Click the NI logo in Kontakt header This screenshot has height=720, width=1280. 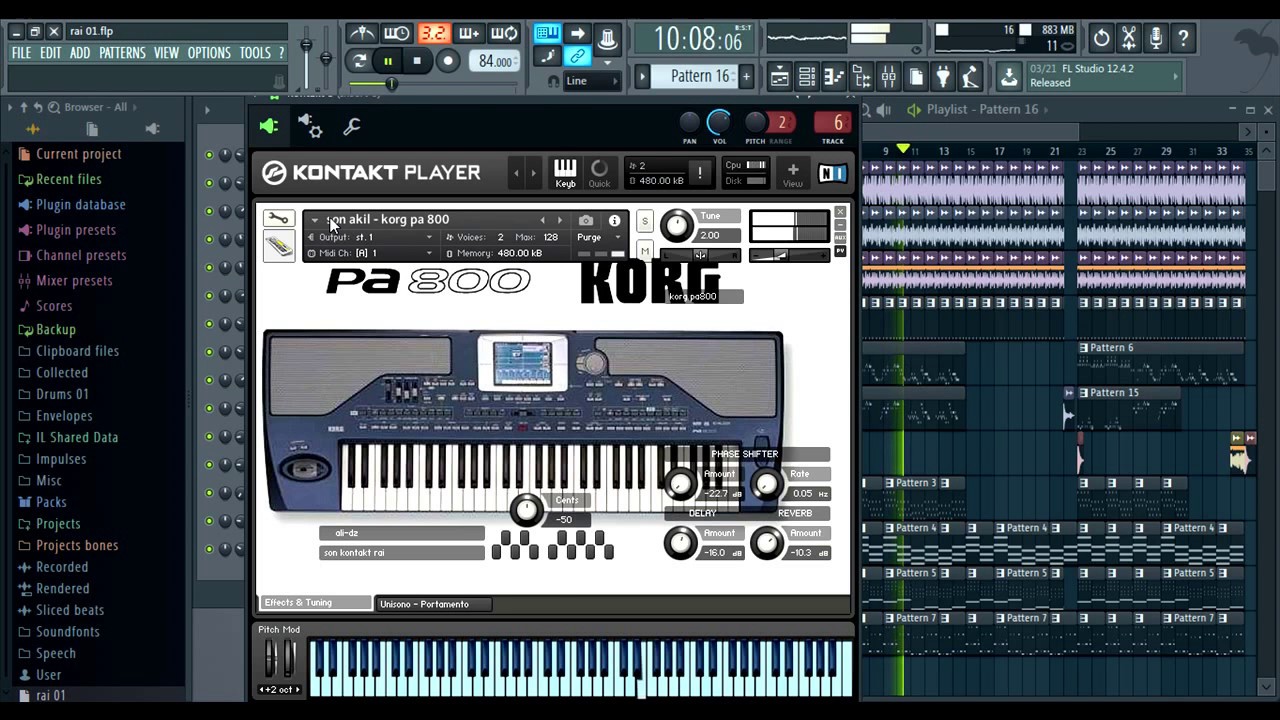pos(831,173)
